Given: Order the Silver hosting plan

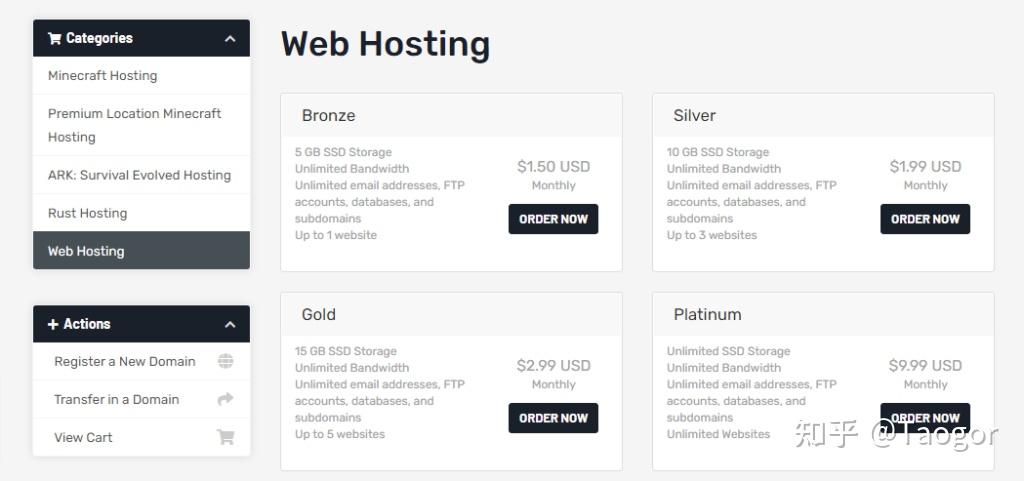Looking at the screenshot, I should pos(925,219).
